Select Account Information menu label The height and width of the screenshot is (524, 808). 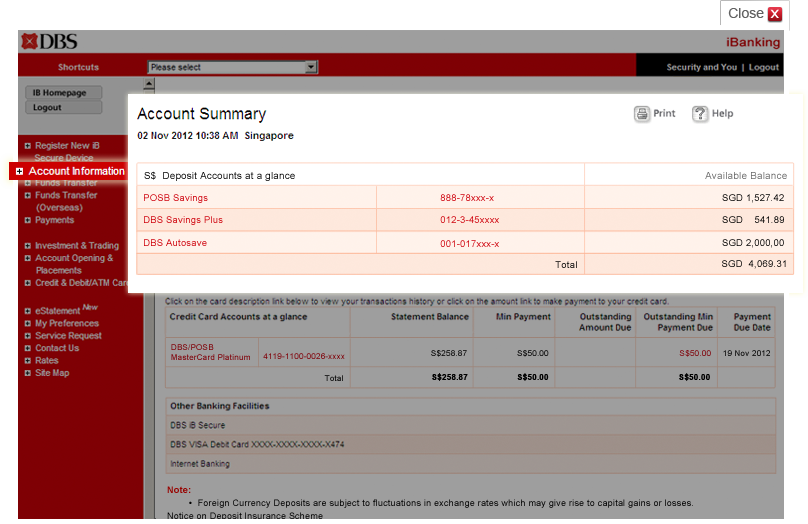pyautogui.click(x=76, y=171)
